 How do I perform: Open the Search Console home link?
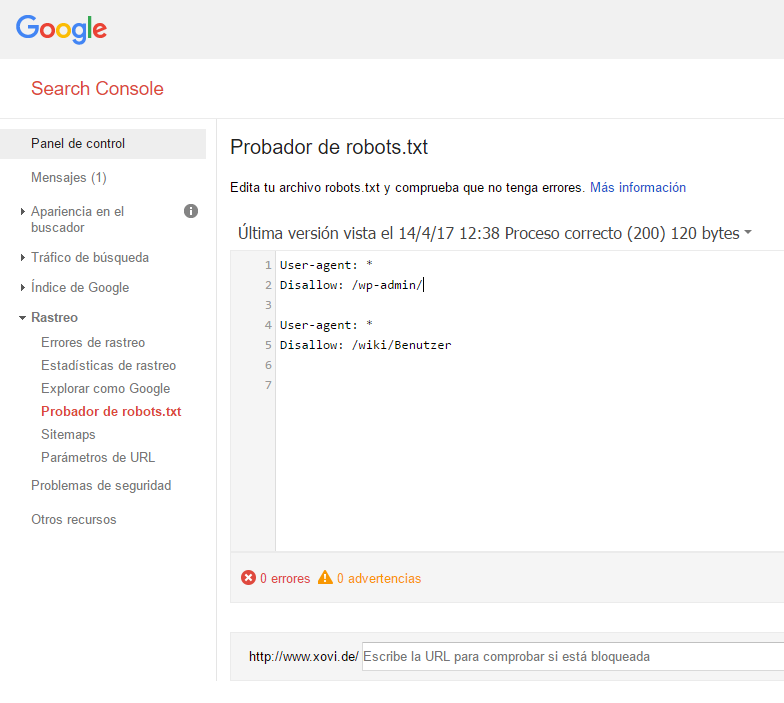click(x=97, y=88)
